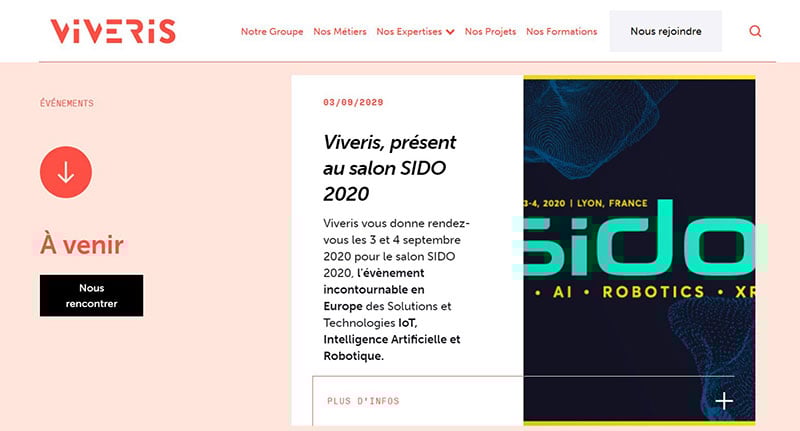The width and height of the screenshot is (800, 431).
Task: Open Notre Groupe menu item
Action: click(272, 31)
